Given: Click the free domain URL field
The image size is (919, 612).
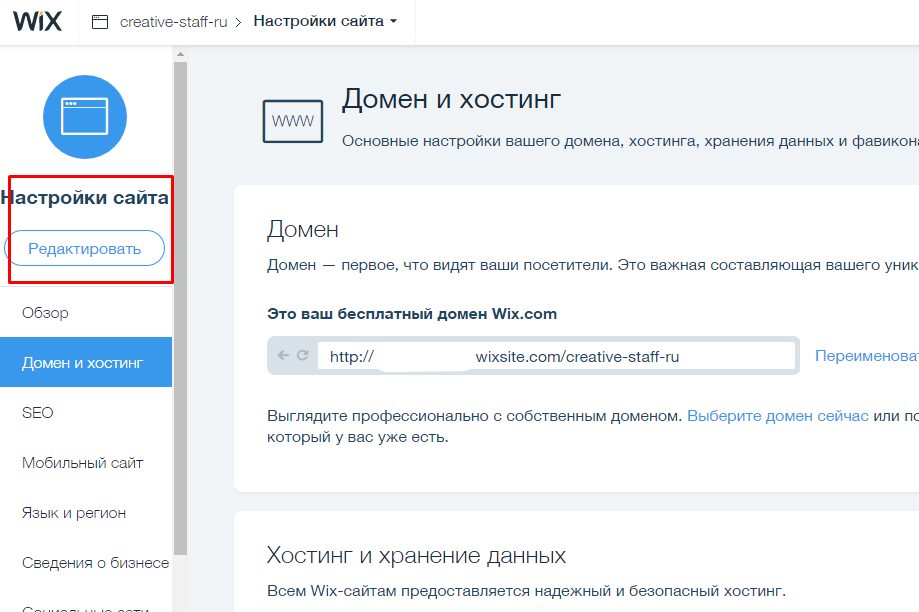Looking at the screenshot, I should (556, 356).
